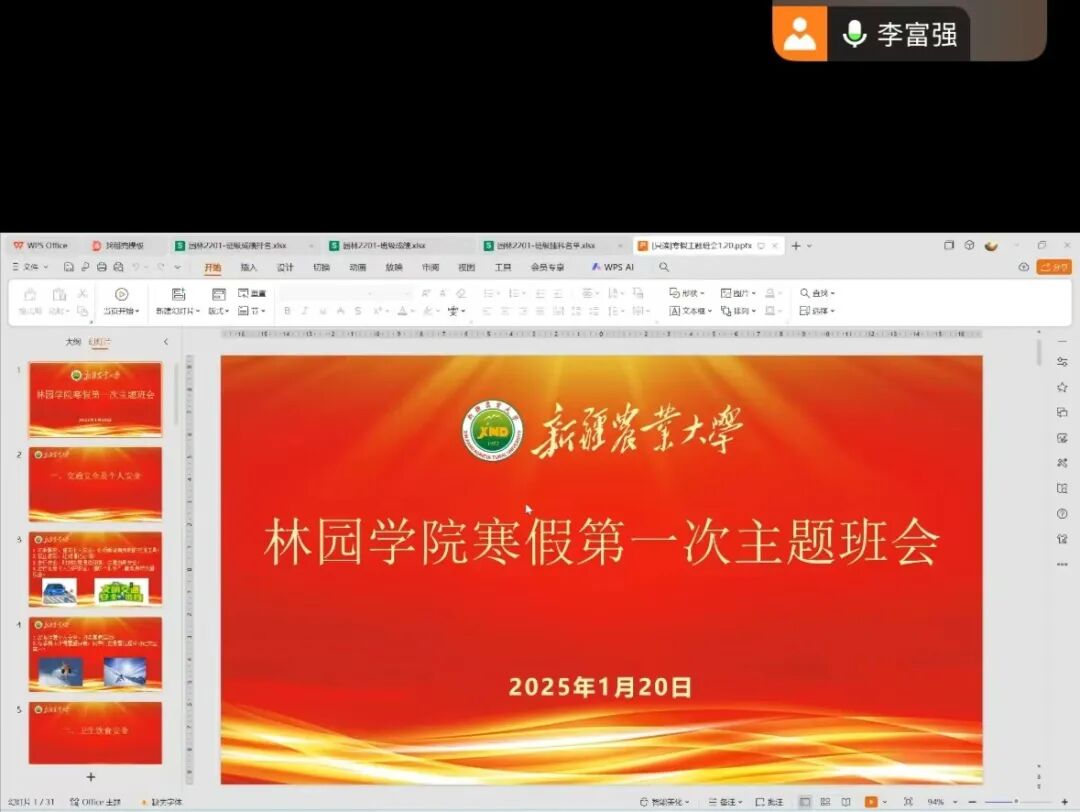Toggle bold formatting

click(x=288, y=311)
